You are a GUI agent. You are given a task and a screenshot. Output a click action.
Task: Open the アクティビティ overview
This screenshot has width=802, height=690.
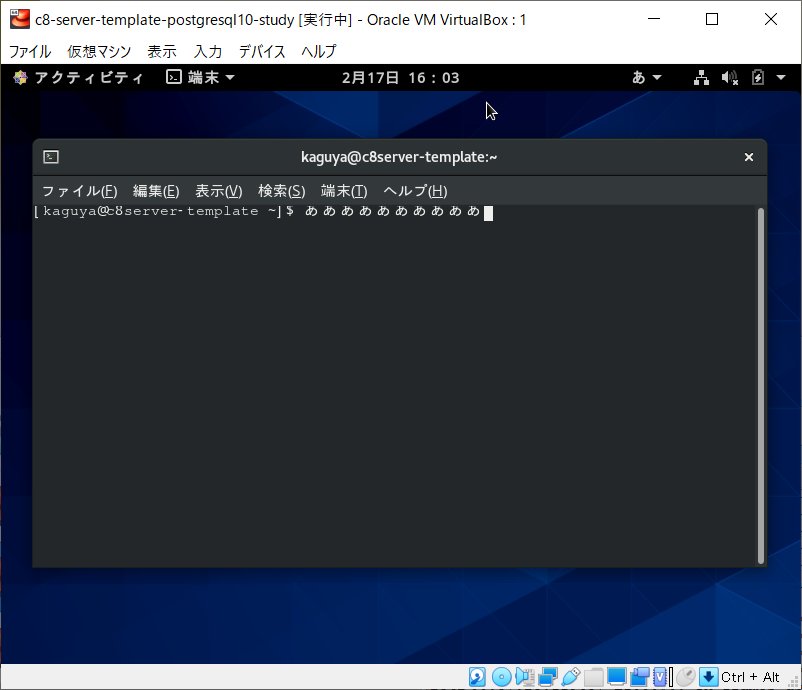click(x=78, y=78)
